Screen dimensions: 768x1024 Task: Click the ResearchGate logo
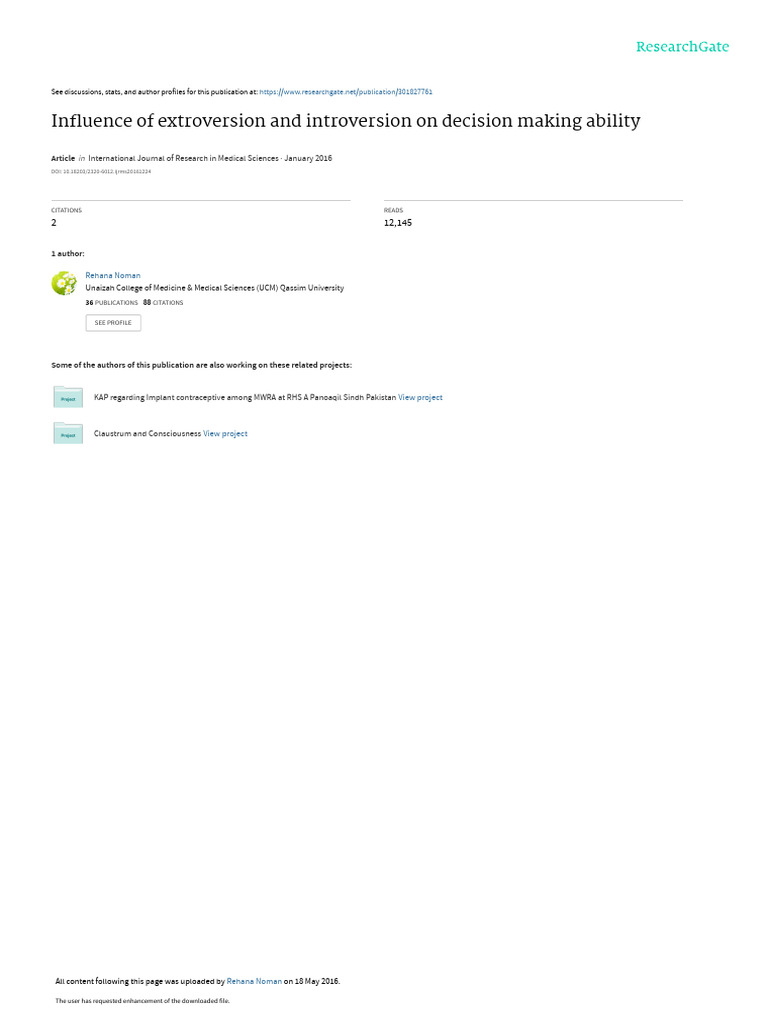[682, 47]
